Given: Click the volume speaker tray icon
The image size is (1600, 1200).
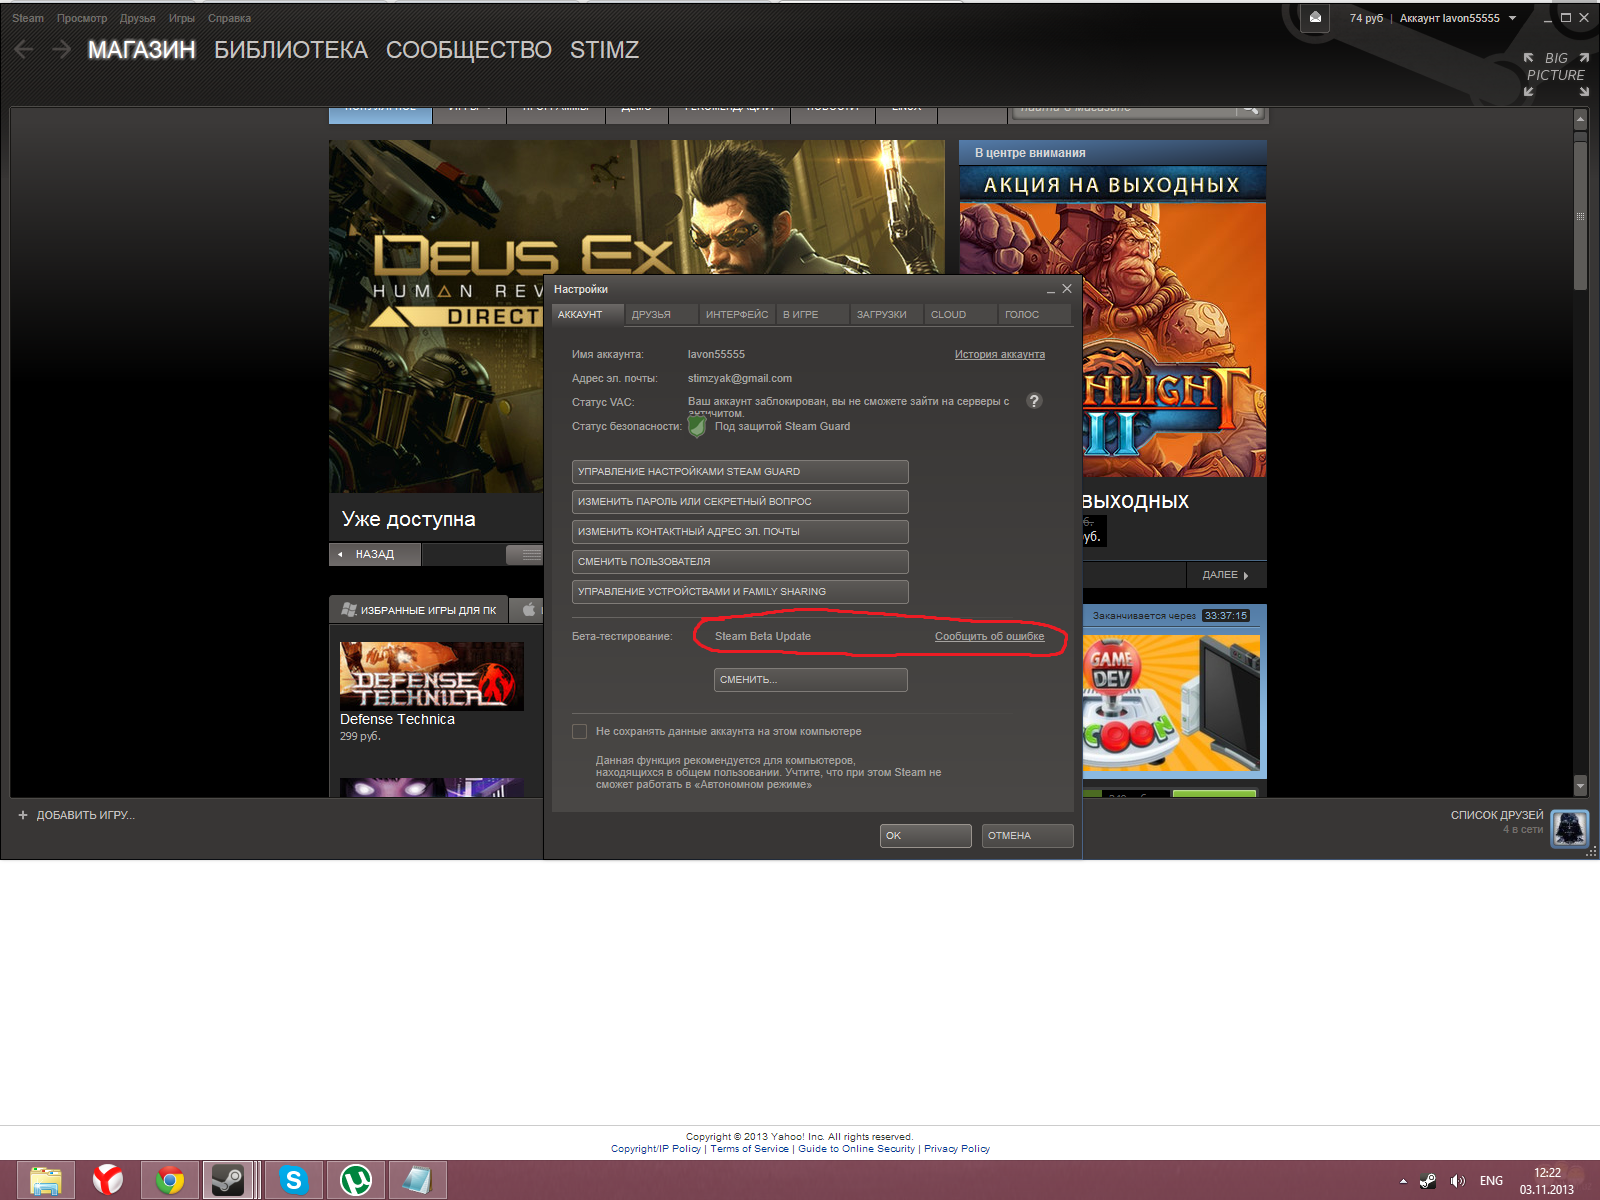Looking at the screenshot, I should click(1457, 1181).
